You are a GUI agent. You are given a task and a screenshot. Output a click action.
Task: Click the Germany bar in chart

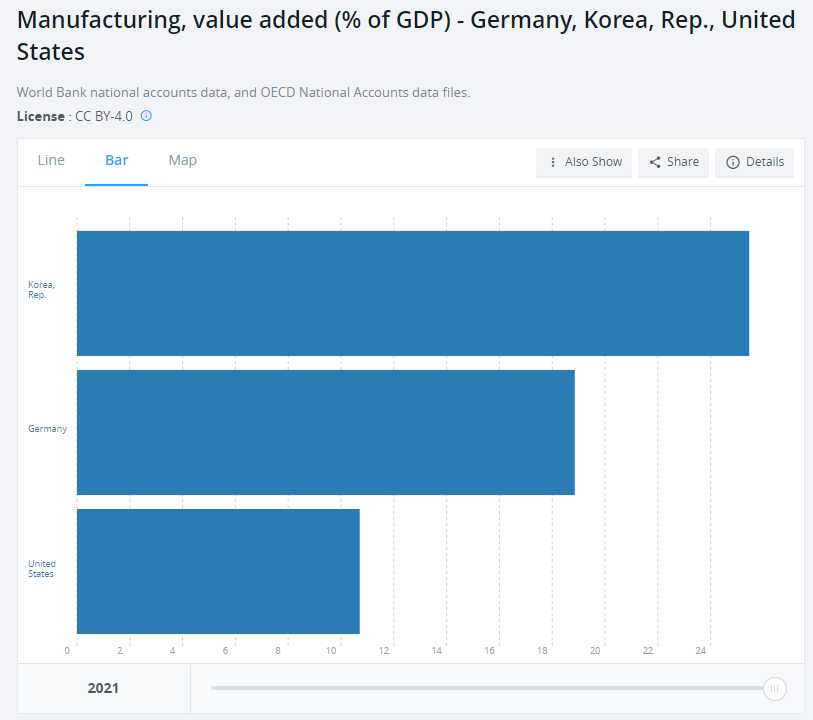[x=325, y=432]
